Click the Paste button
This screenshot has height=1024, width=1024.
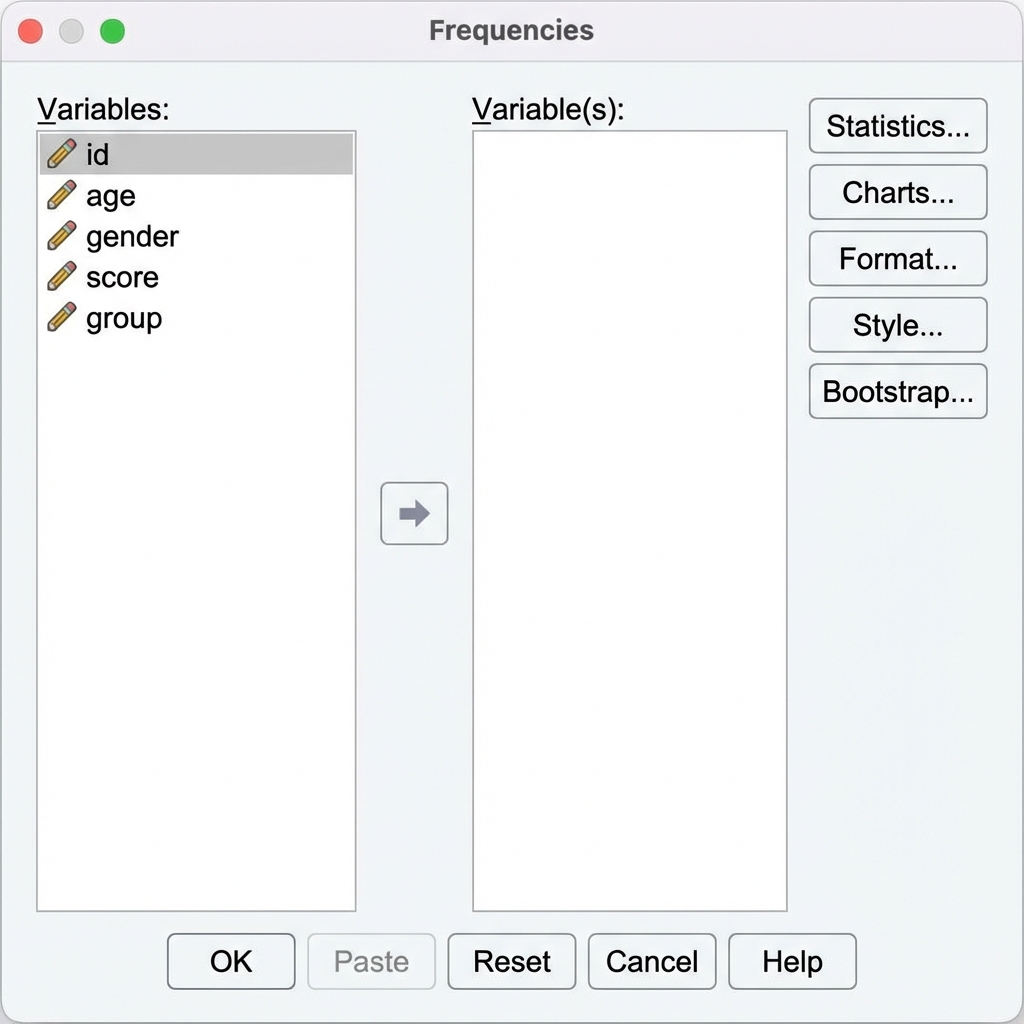[371, 961]
